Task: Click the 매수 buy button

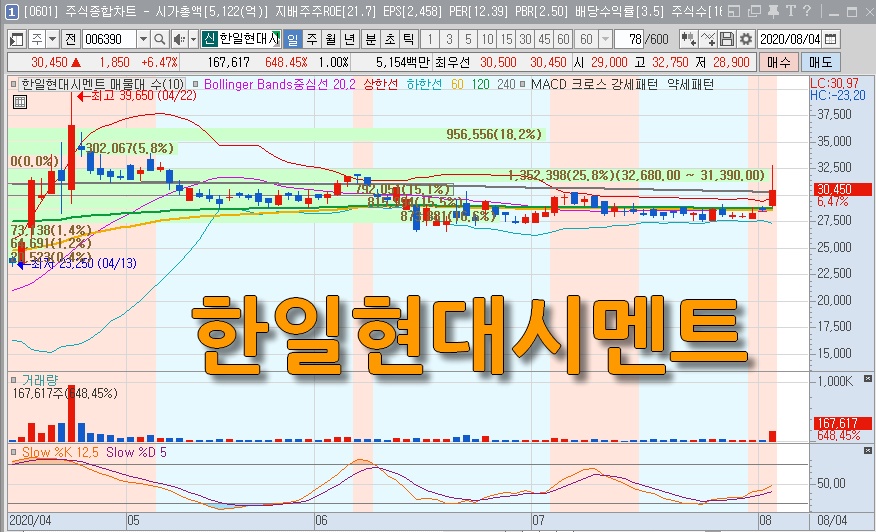Action: [778, 62]
